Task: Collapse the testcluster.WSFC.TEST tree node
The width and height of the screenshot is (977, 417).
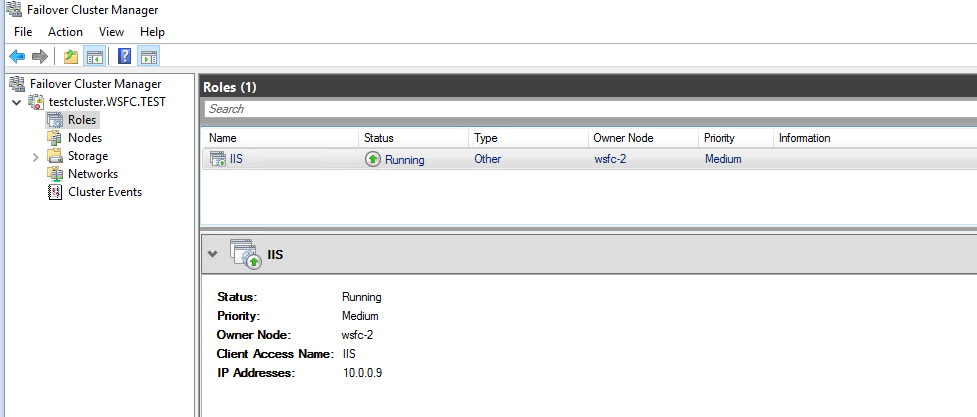Action: (16, 102)
